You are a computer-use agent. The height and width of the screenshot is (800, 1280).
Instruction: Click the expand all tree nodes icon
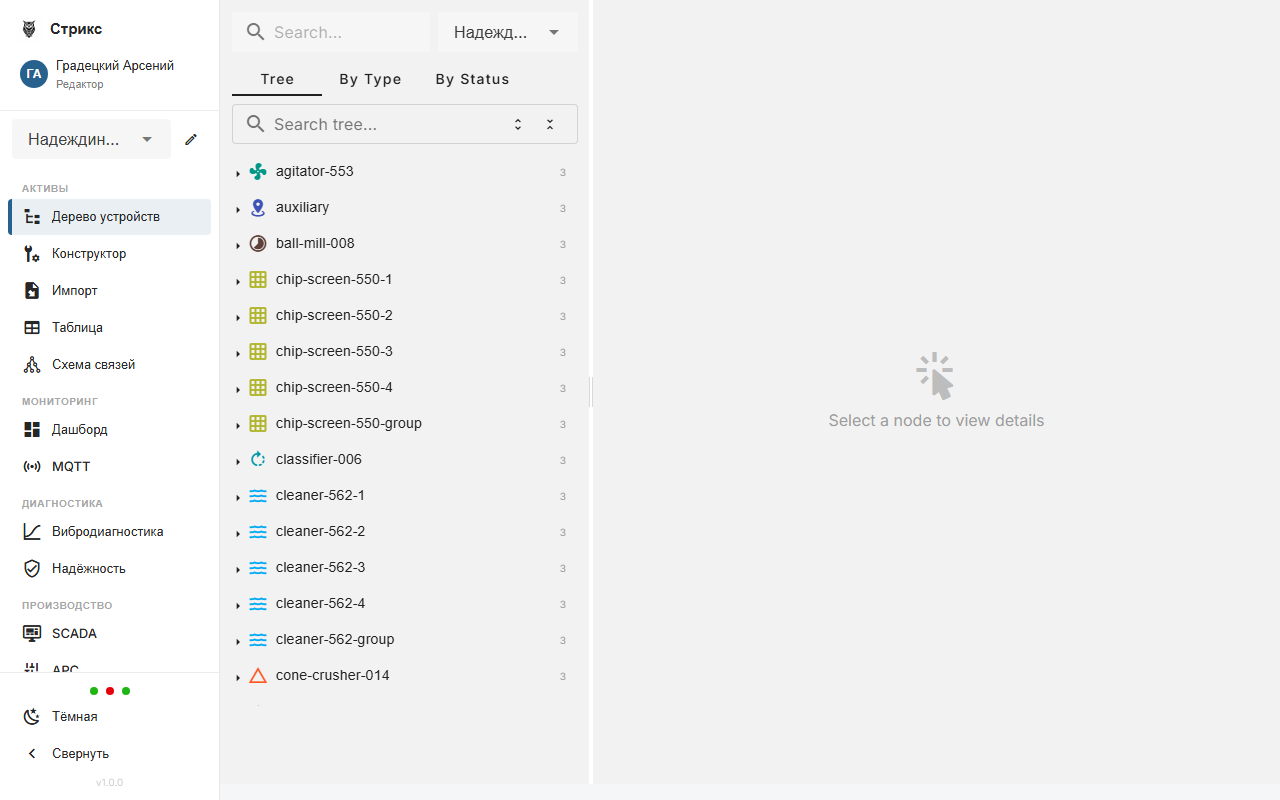point(518,124)
